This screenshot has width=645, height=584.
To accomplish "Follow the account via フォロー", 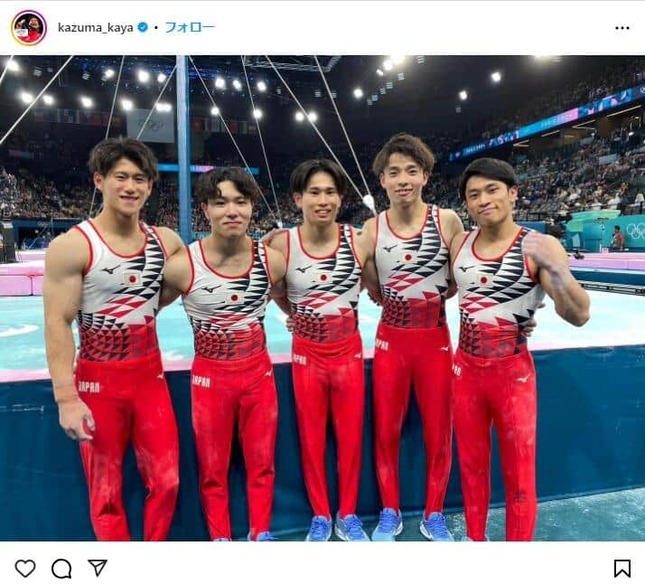I will pyautogui.click(x=190, y=28).
